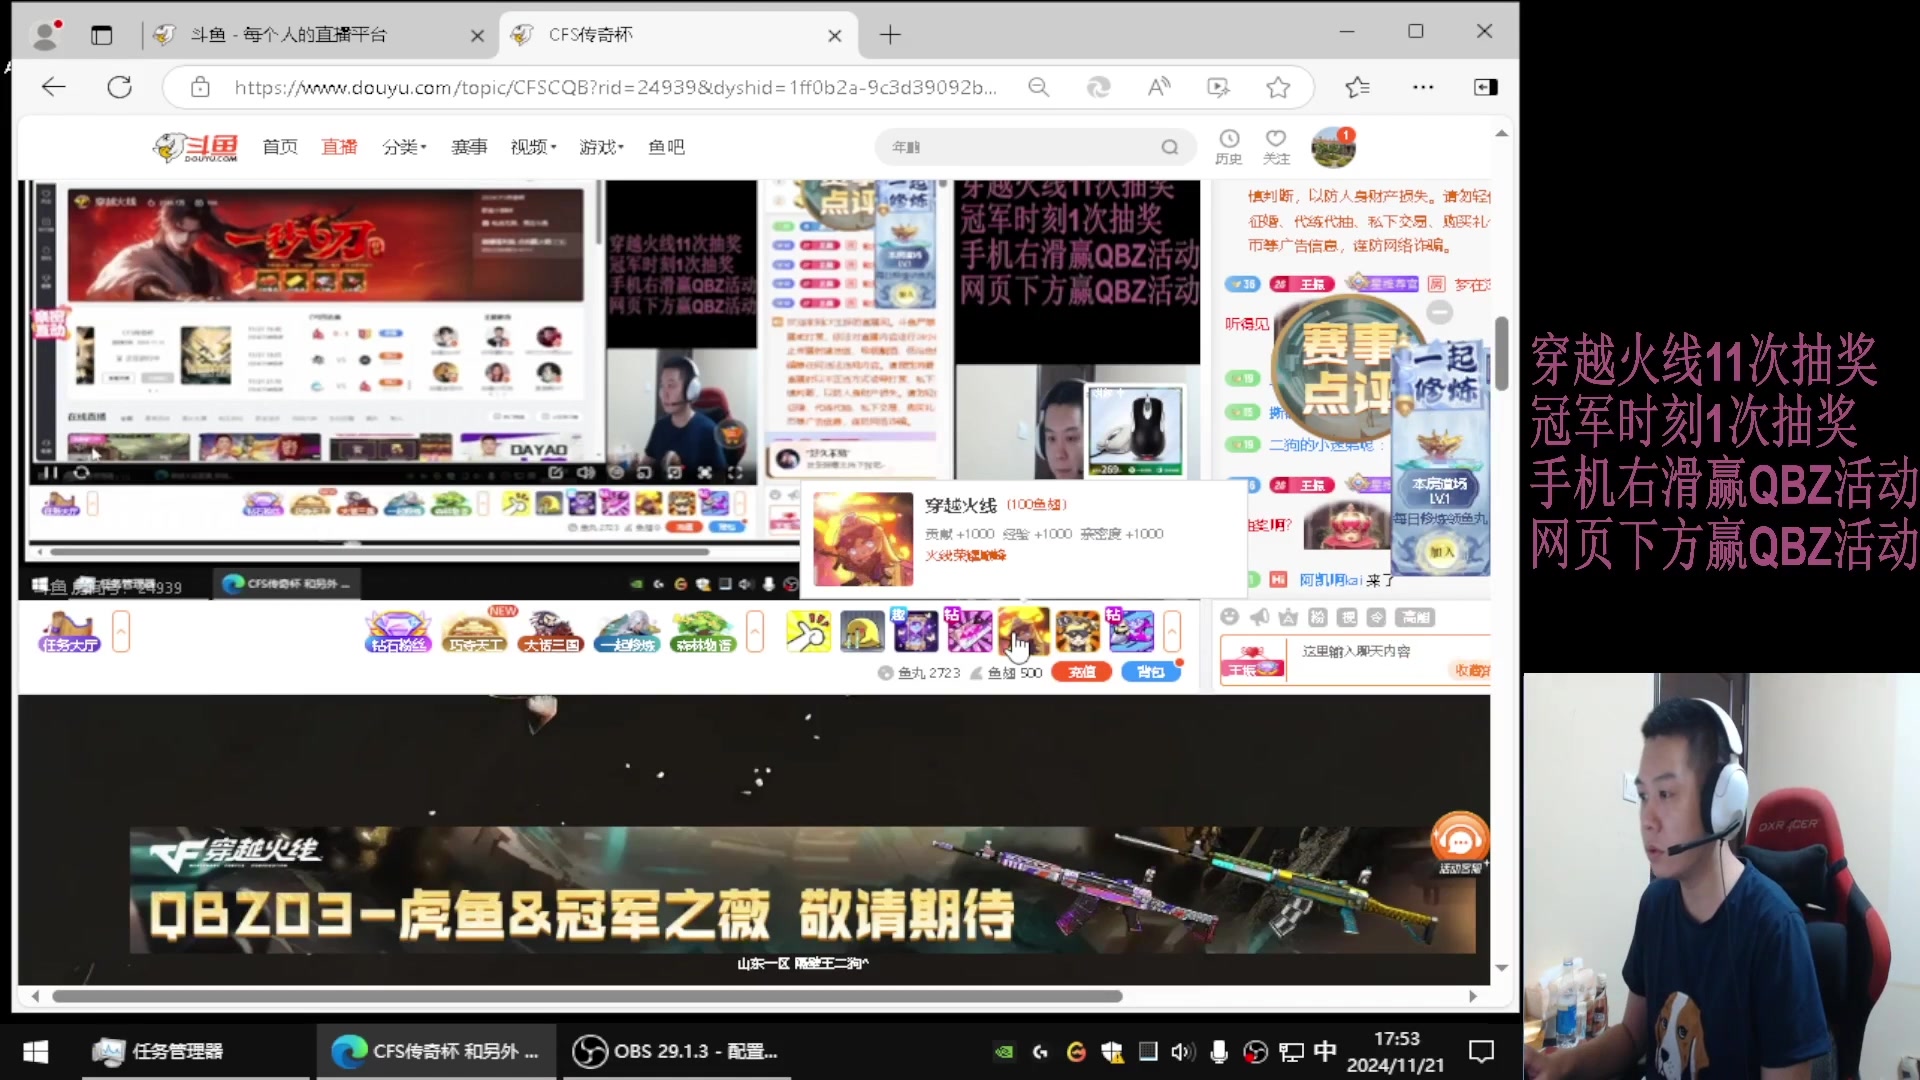Viewport: 1920px width, 1080px height.
Task: Toggle the 粉 badge filter in chat toolbar
Action: [1318, 617]
